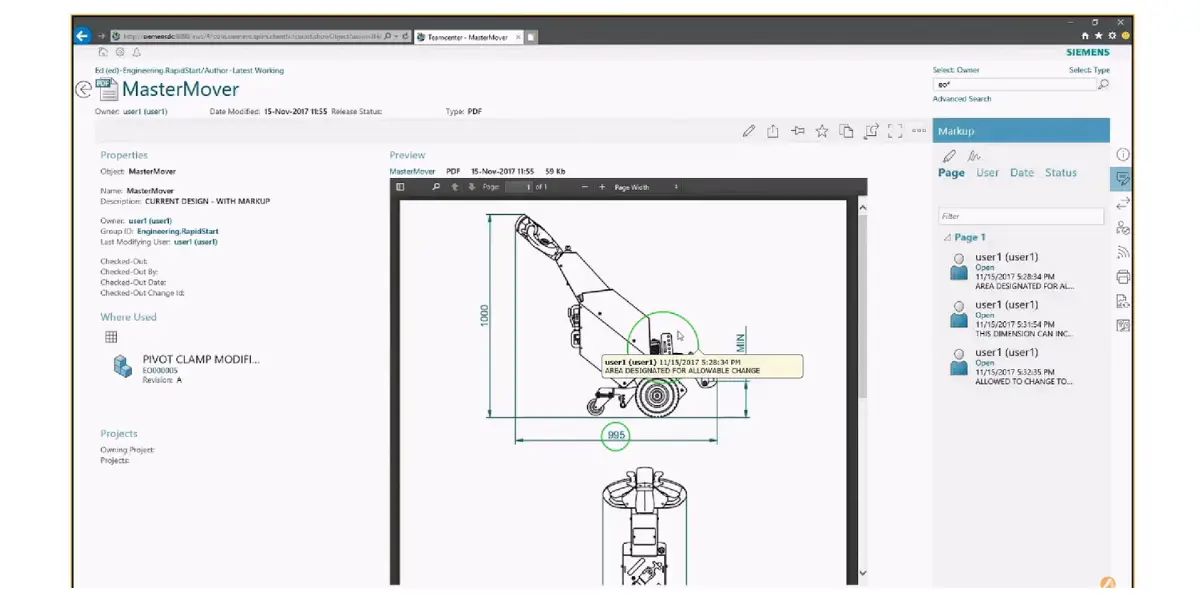This screenshot has width=1200, height=600.
Task: Click the browser back button
Action: tap(83, 35)
